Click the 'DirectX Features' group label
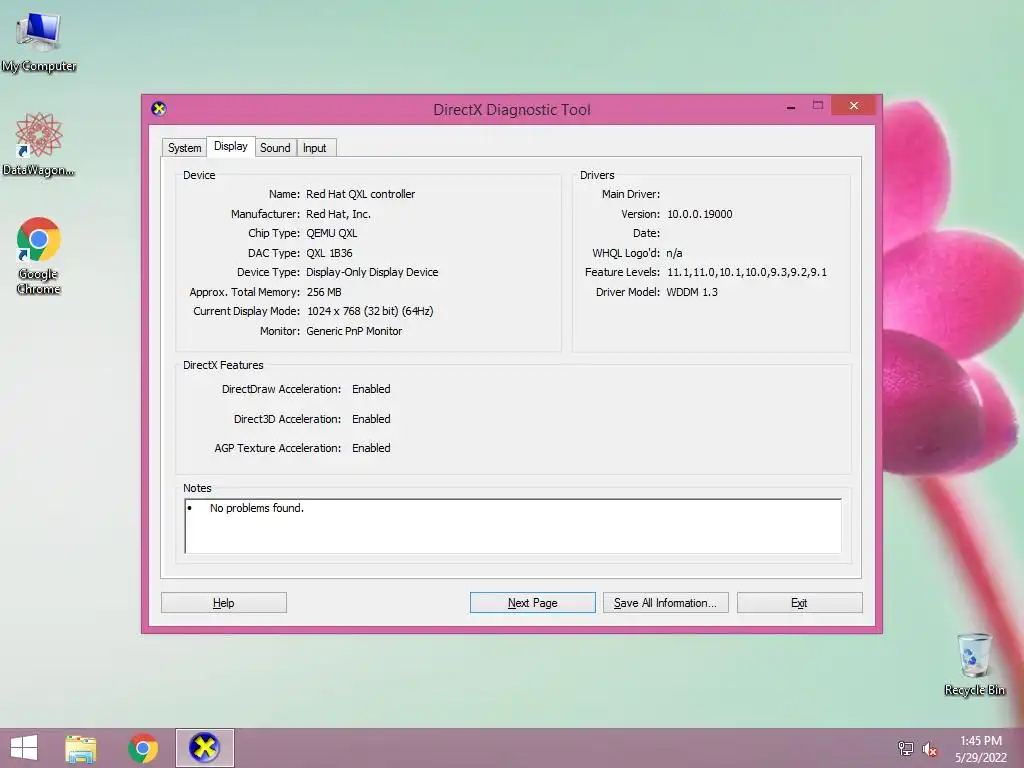The width and height of the screenshot is (1024, 768). 223,365
